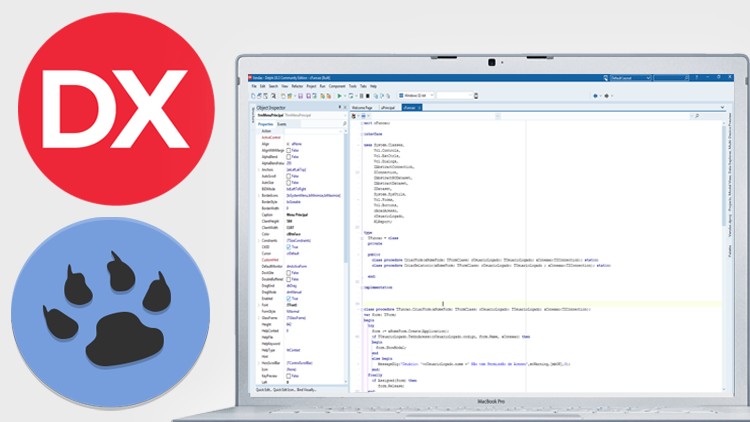Click the Open Project folder toolbar icon
This screenshot has height=422, width=750.
coord(289,96)
